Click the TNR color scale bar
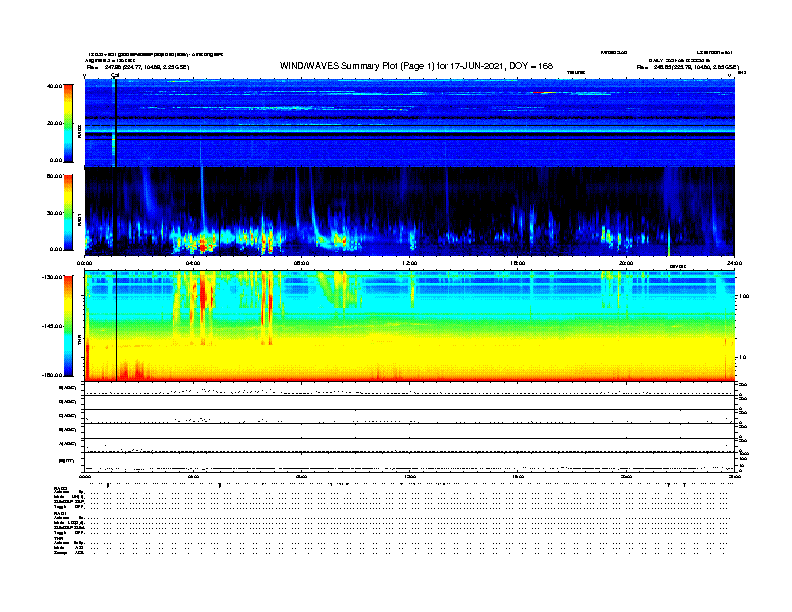 coord(68,326)
